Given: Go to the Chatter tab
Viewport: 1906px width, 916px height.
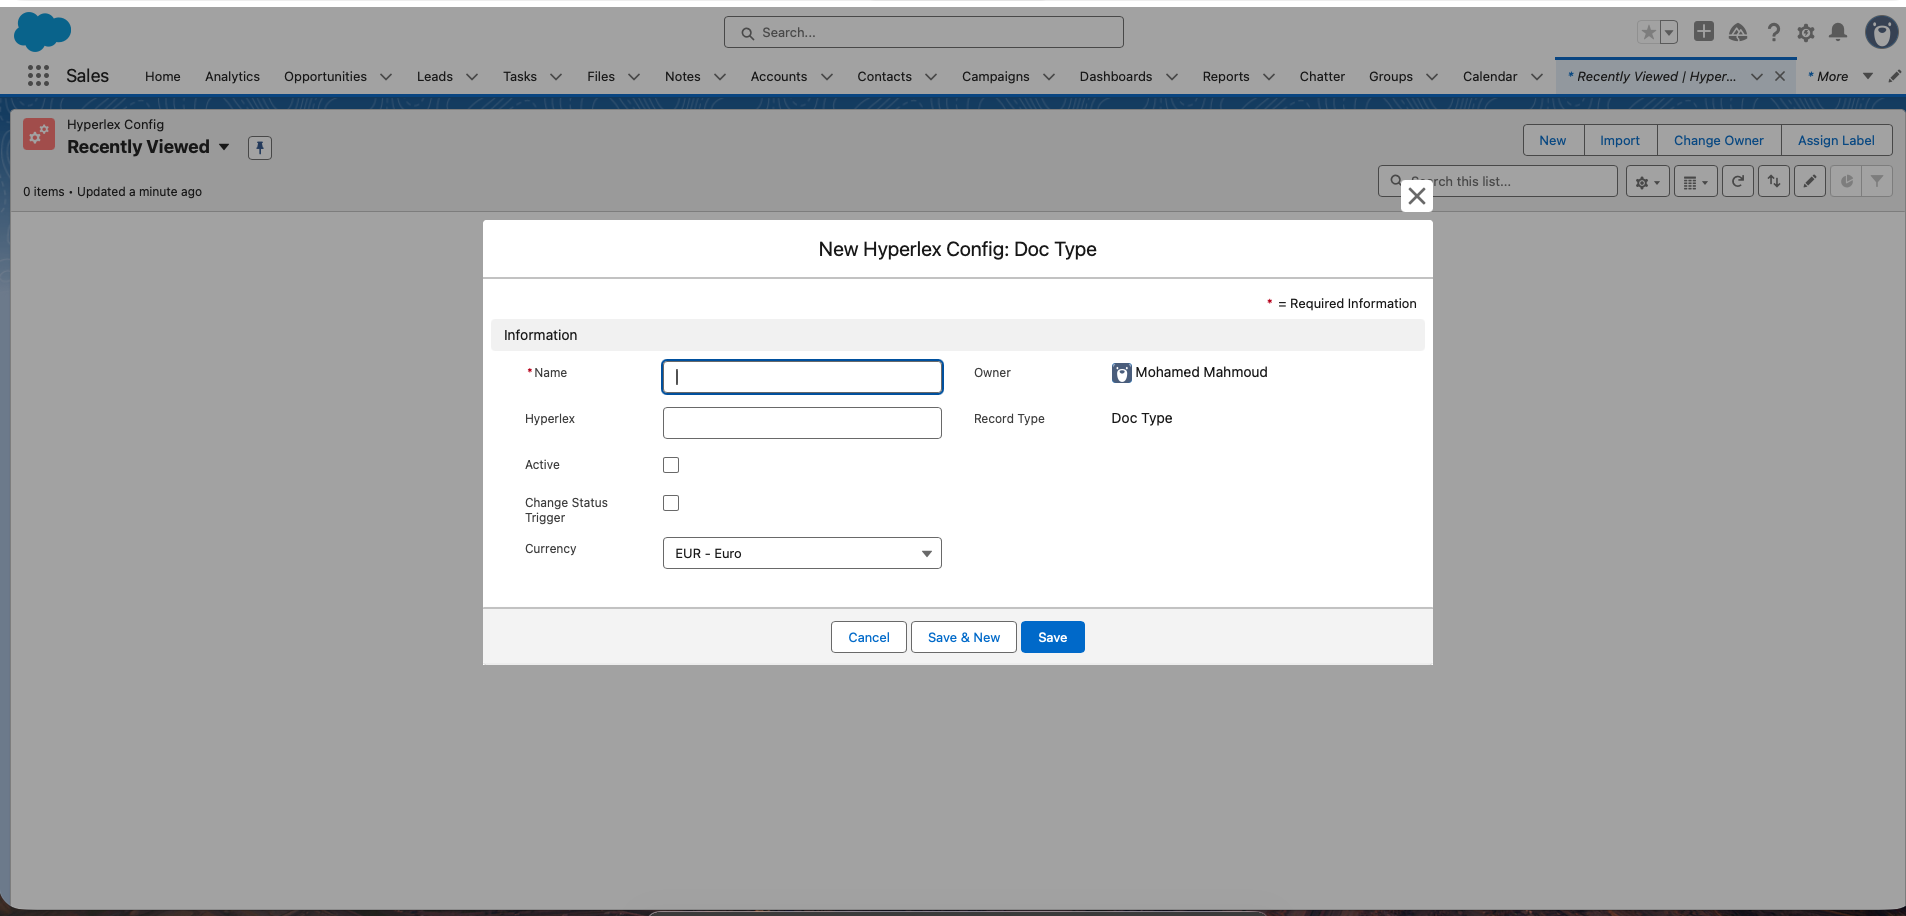Looking at the screenshot, I should 1322,77.
